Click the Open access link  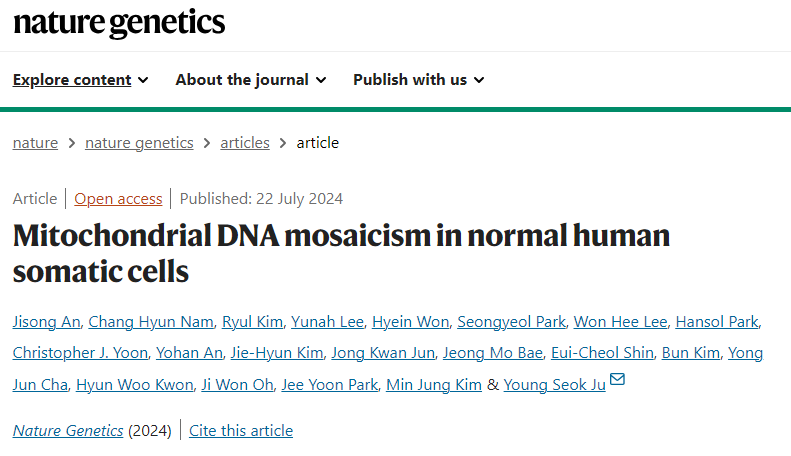pos(118,199)
